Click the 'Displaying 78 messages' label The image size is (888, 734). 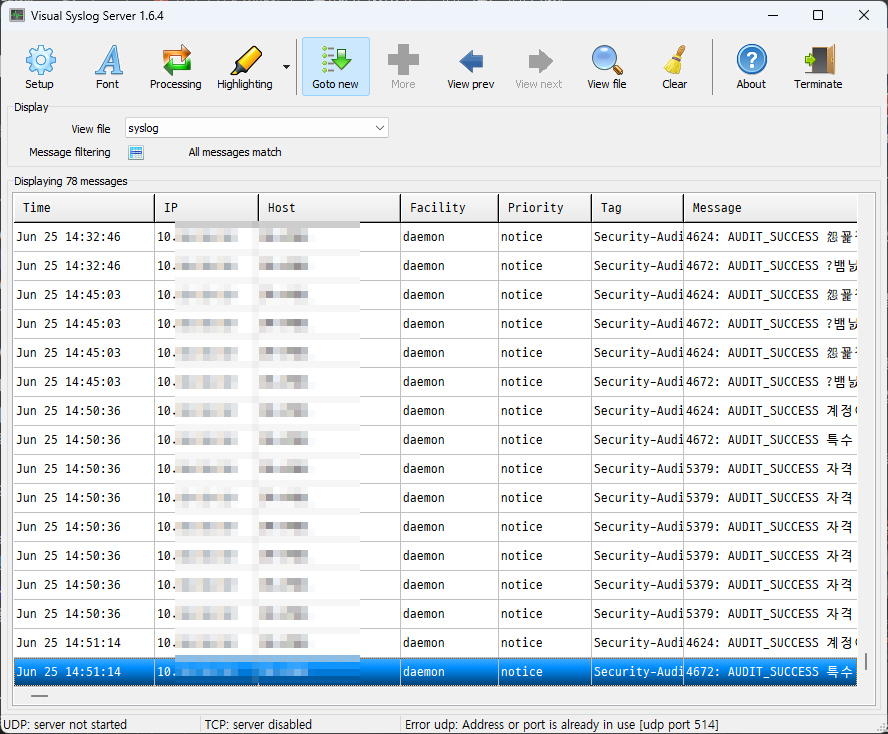coord(71,181)
